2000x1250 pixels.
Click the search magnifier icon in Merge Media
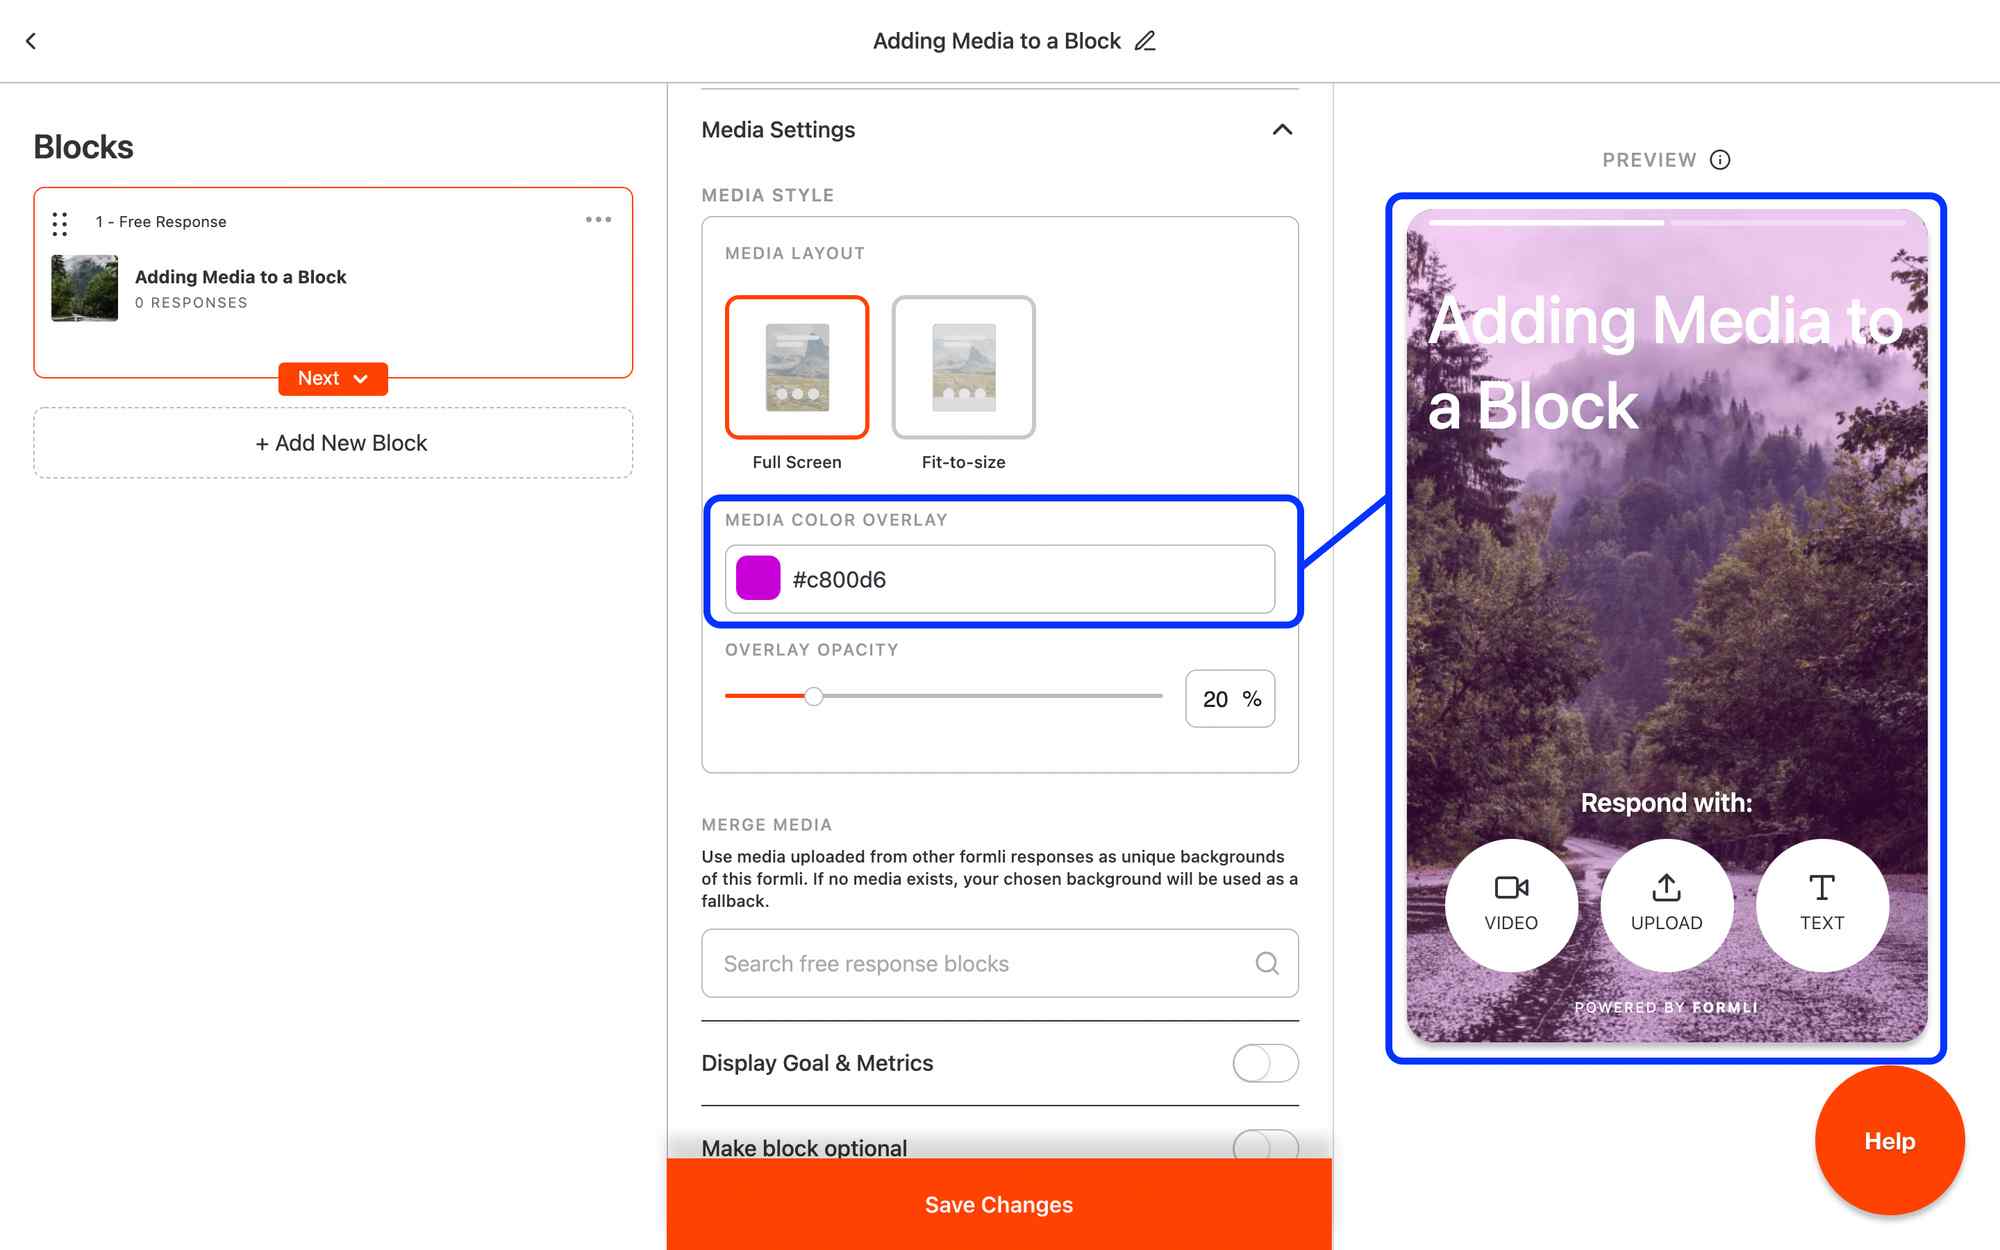pyautogui.click(x=1267, y=963)
